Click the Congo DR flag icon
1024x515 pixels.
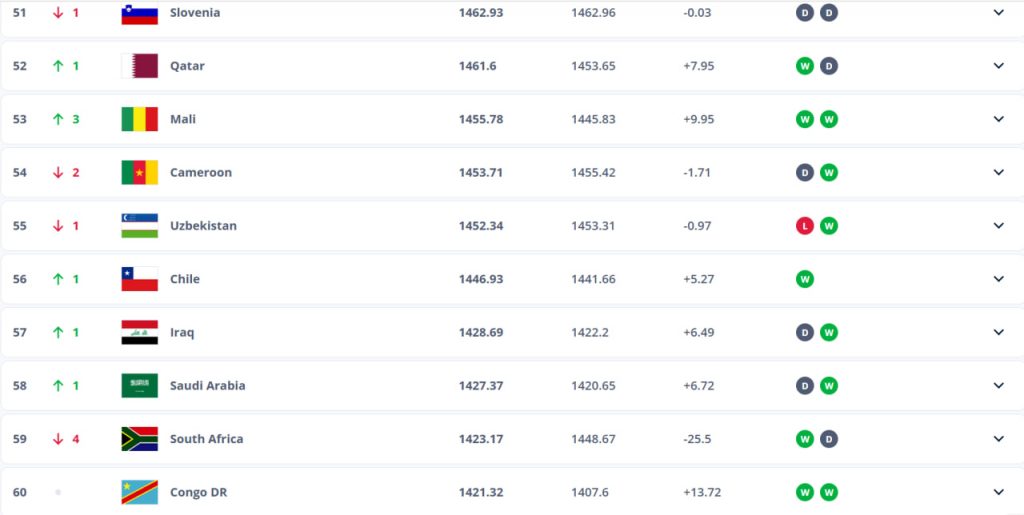tap(139, 491)
